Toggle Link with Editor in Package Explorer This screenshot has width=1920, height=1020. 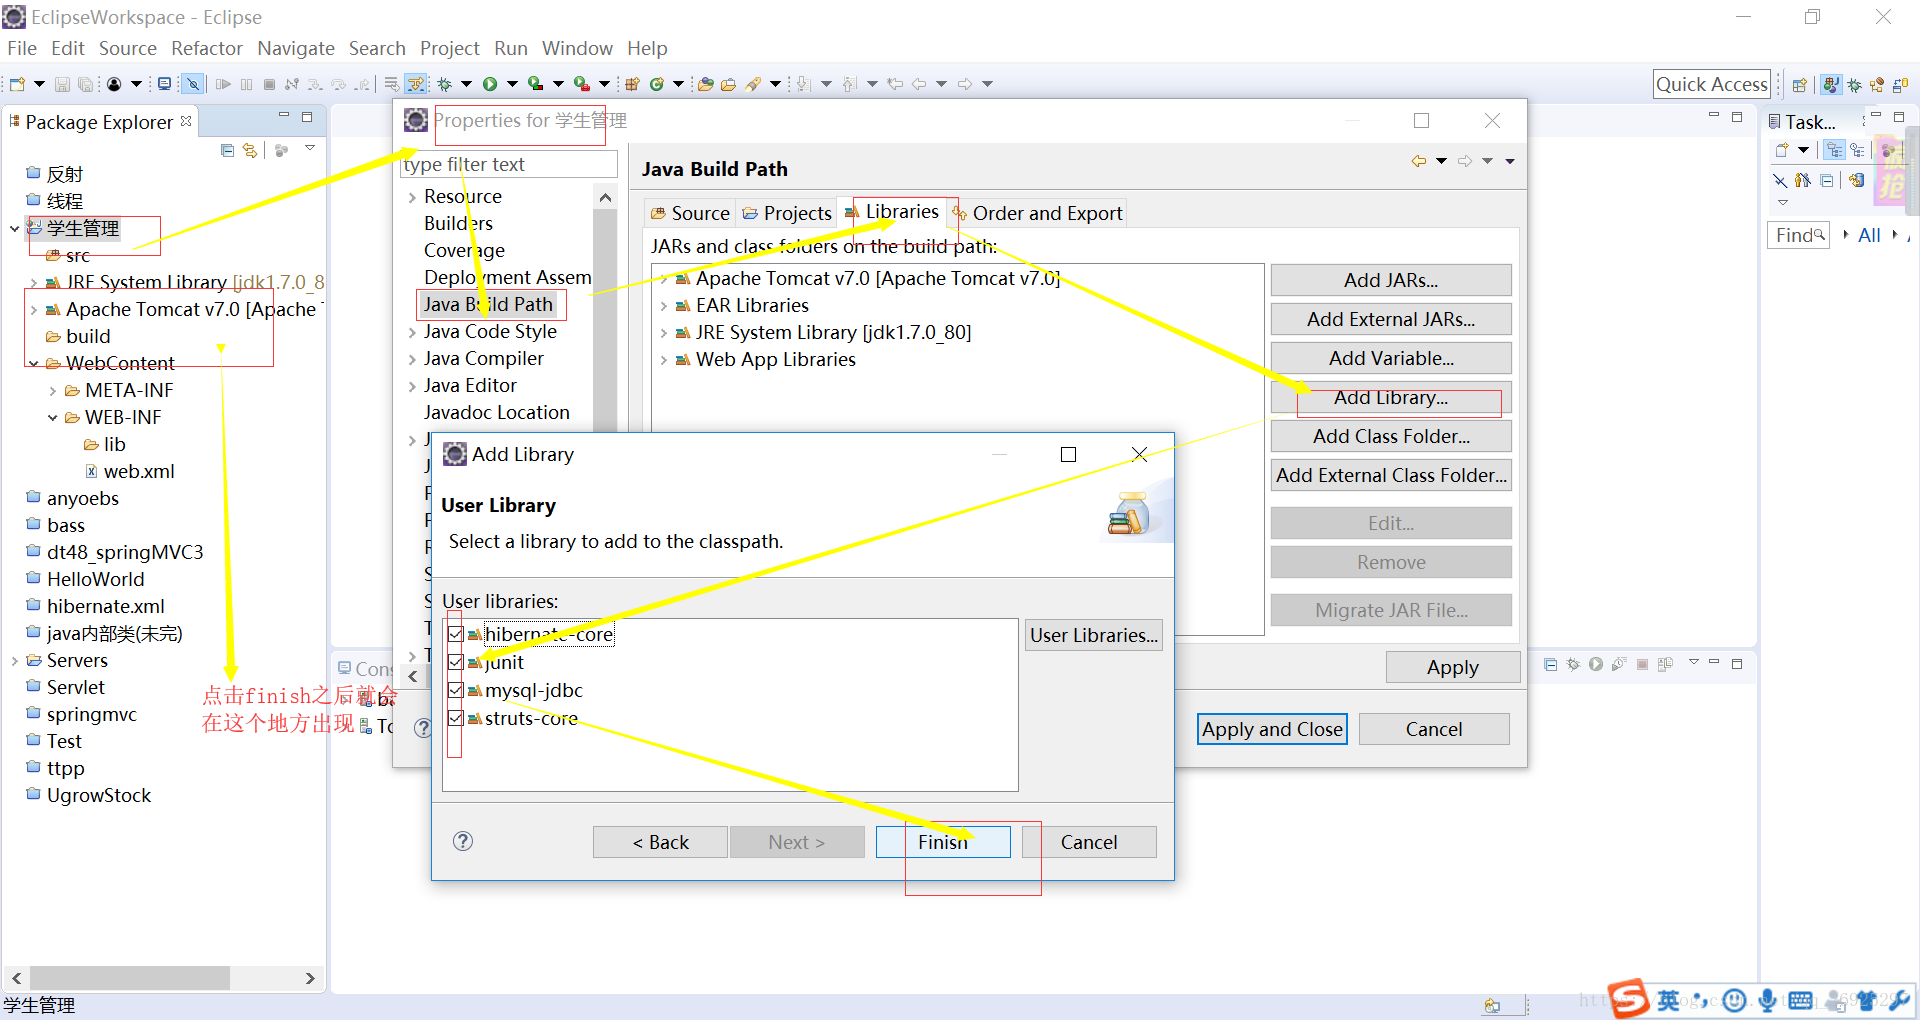tap(249, 150)
